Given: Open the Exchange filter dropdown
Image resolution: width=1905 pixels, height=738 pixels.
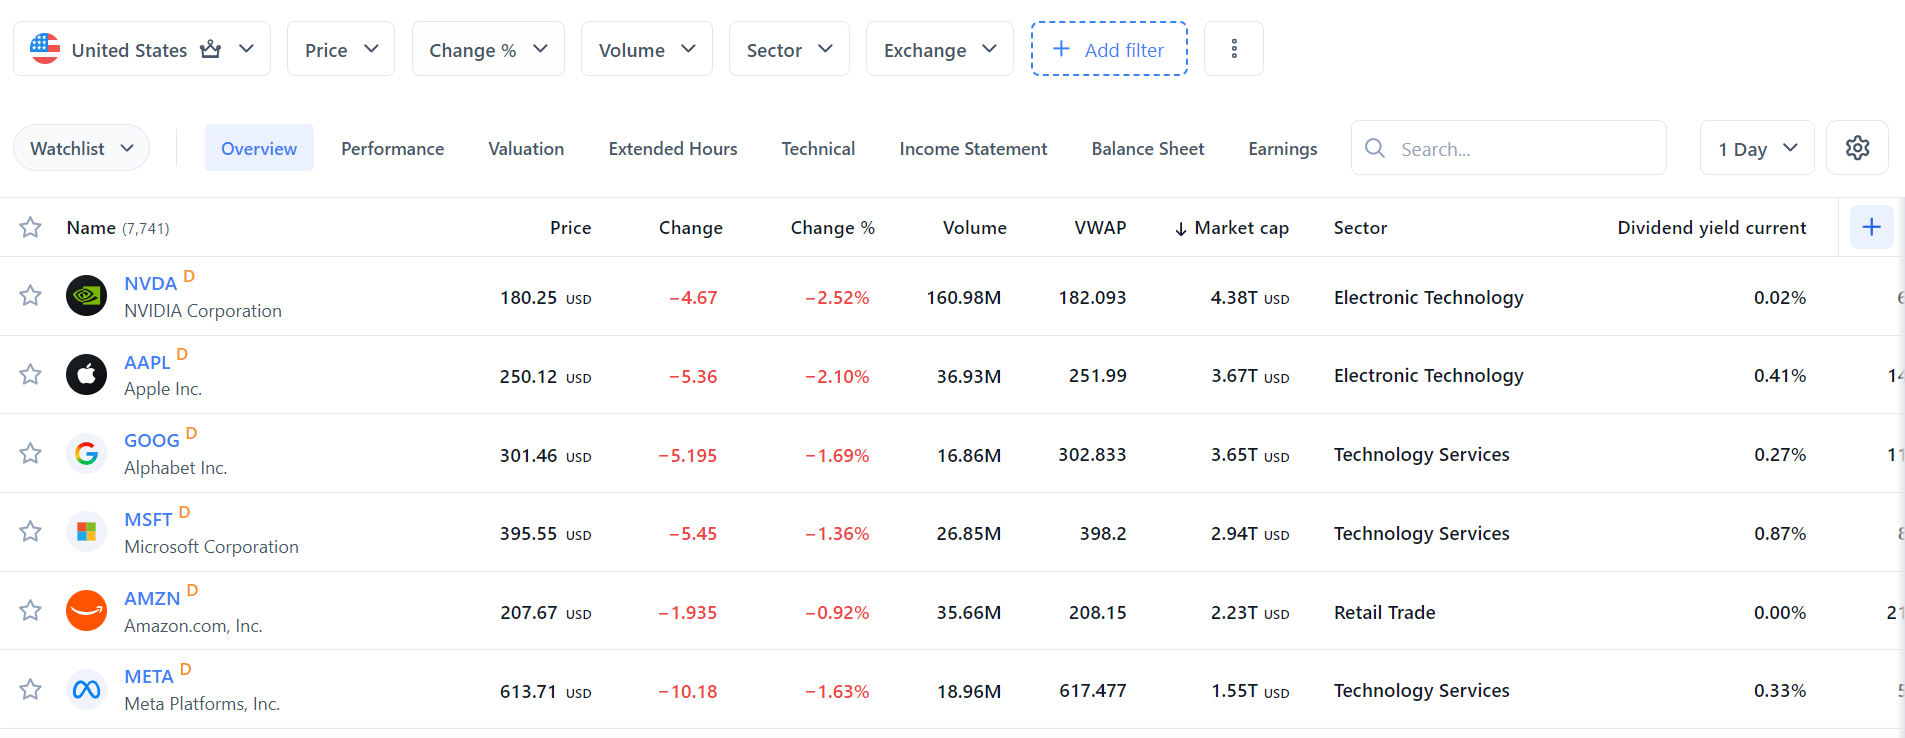Looking at the screenshot, I should pos(940,49).
